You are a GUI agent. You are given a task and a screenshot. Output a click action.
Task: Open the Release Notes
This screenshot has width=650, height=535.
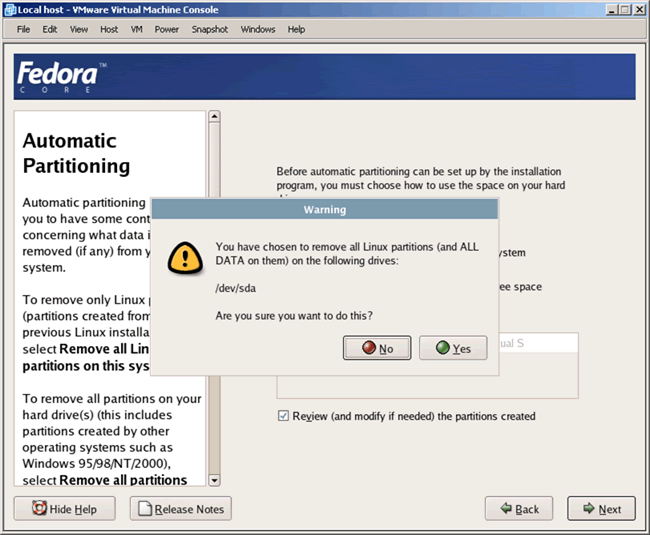click(180, 509)
